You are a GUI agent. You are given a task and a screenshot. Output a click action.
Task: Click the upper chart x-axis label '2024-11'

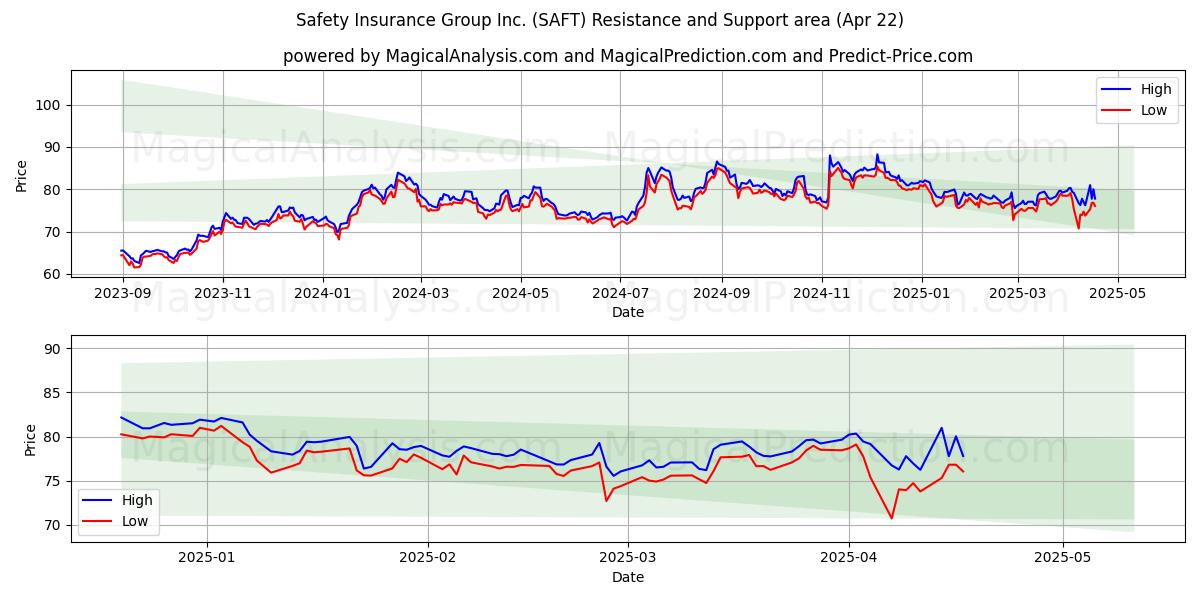coord(822,295)
